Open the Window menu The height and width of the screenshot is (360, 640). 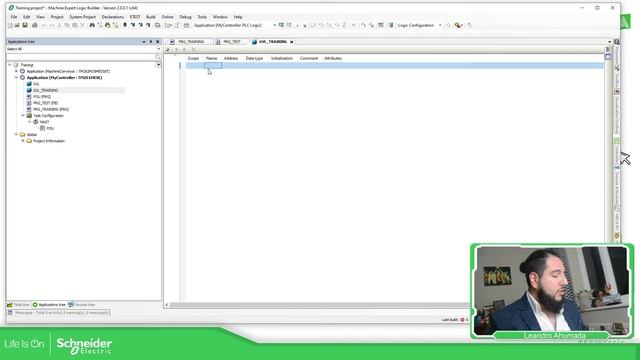220,17
